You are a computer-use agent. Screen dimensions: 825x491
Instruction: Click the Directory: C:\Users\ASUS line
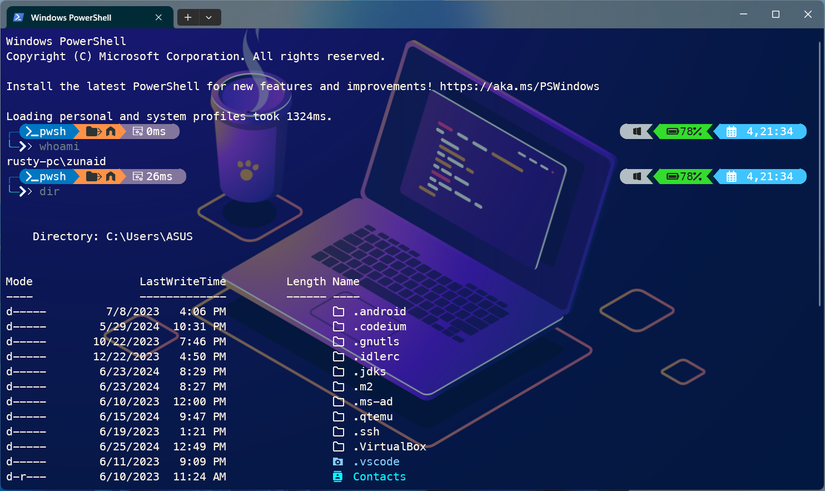coord(113,236)
